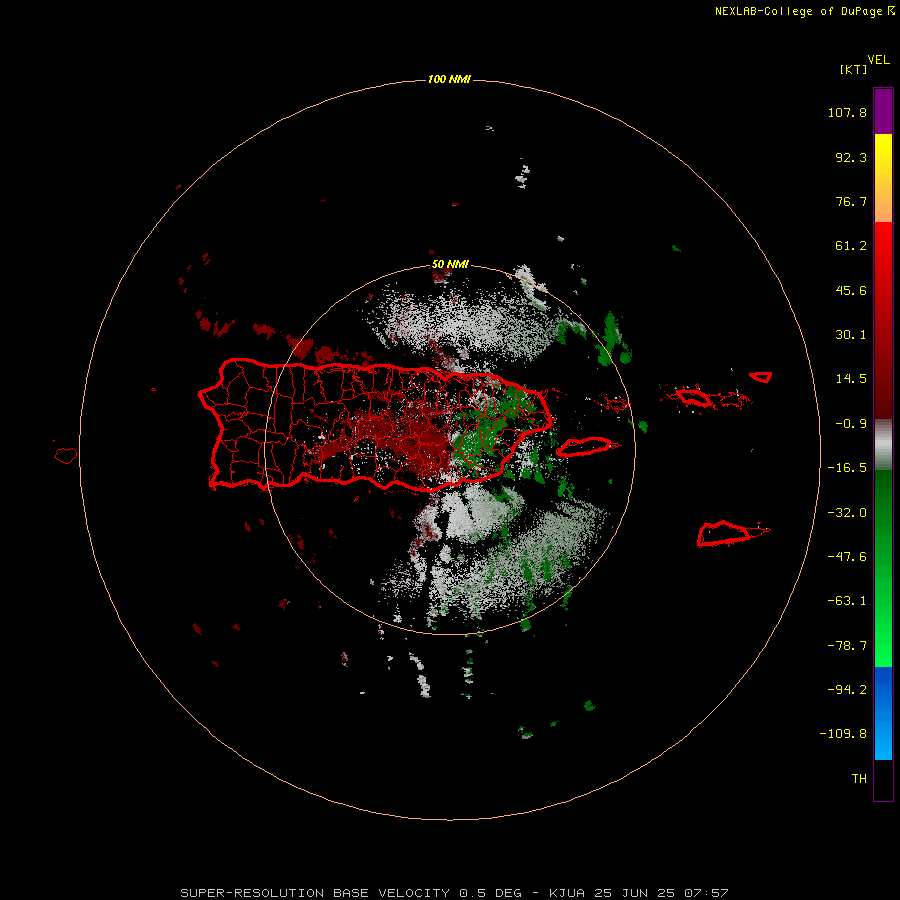Click the yellow segment of velocity color bar
Viewport: 900px width, 900px height.
click(x=883, y=178)
